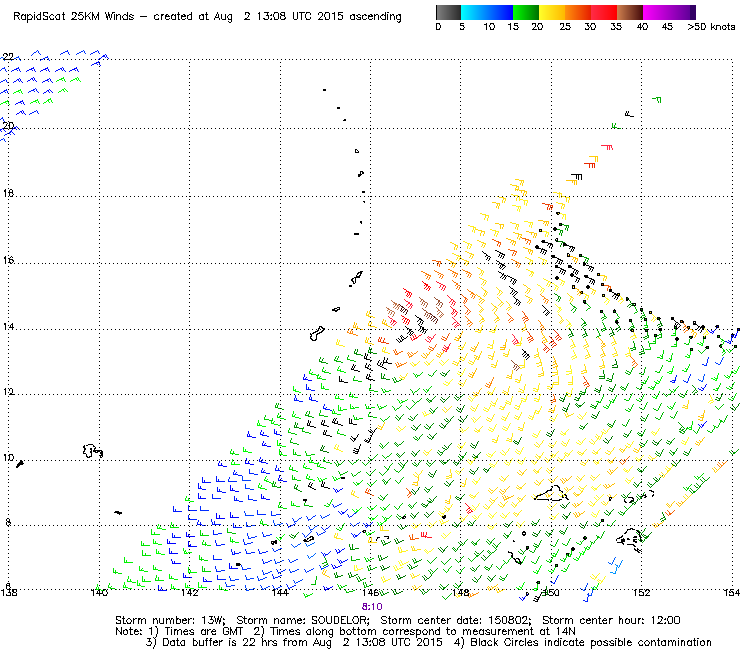Click the cyan 5-10 knots legend swatch

pyautogui.click(x=474, y=12)
